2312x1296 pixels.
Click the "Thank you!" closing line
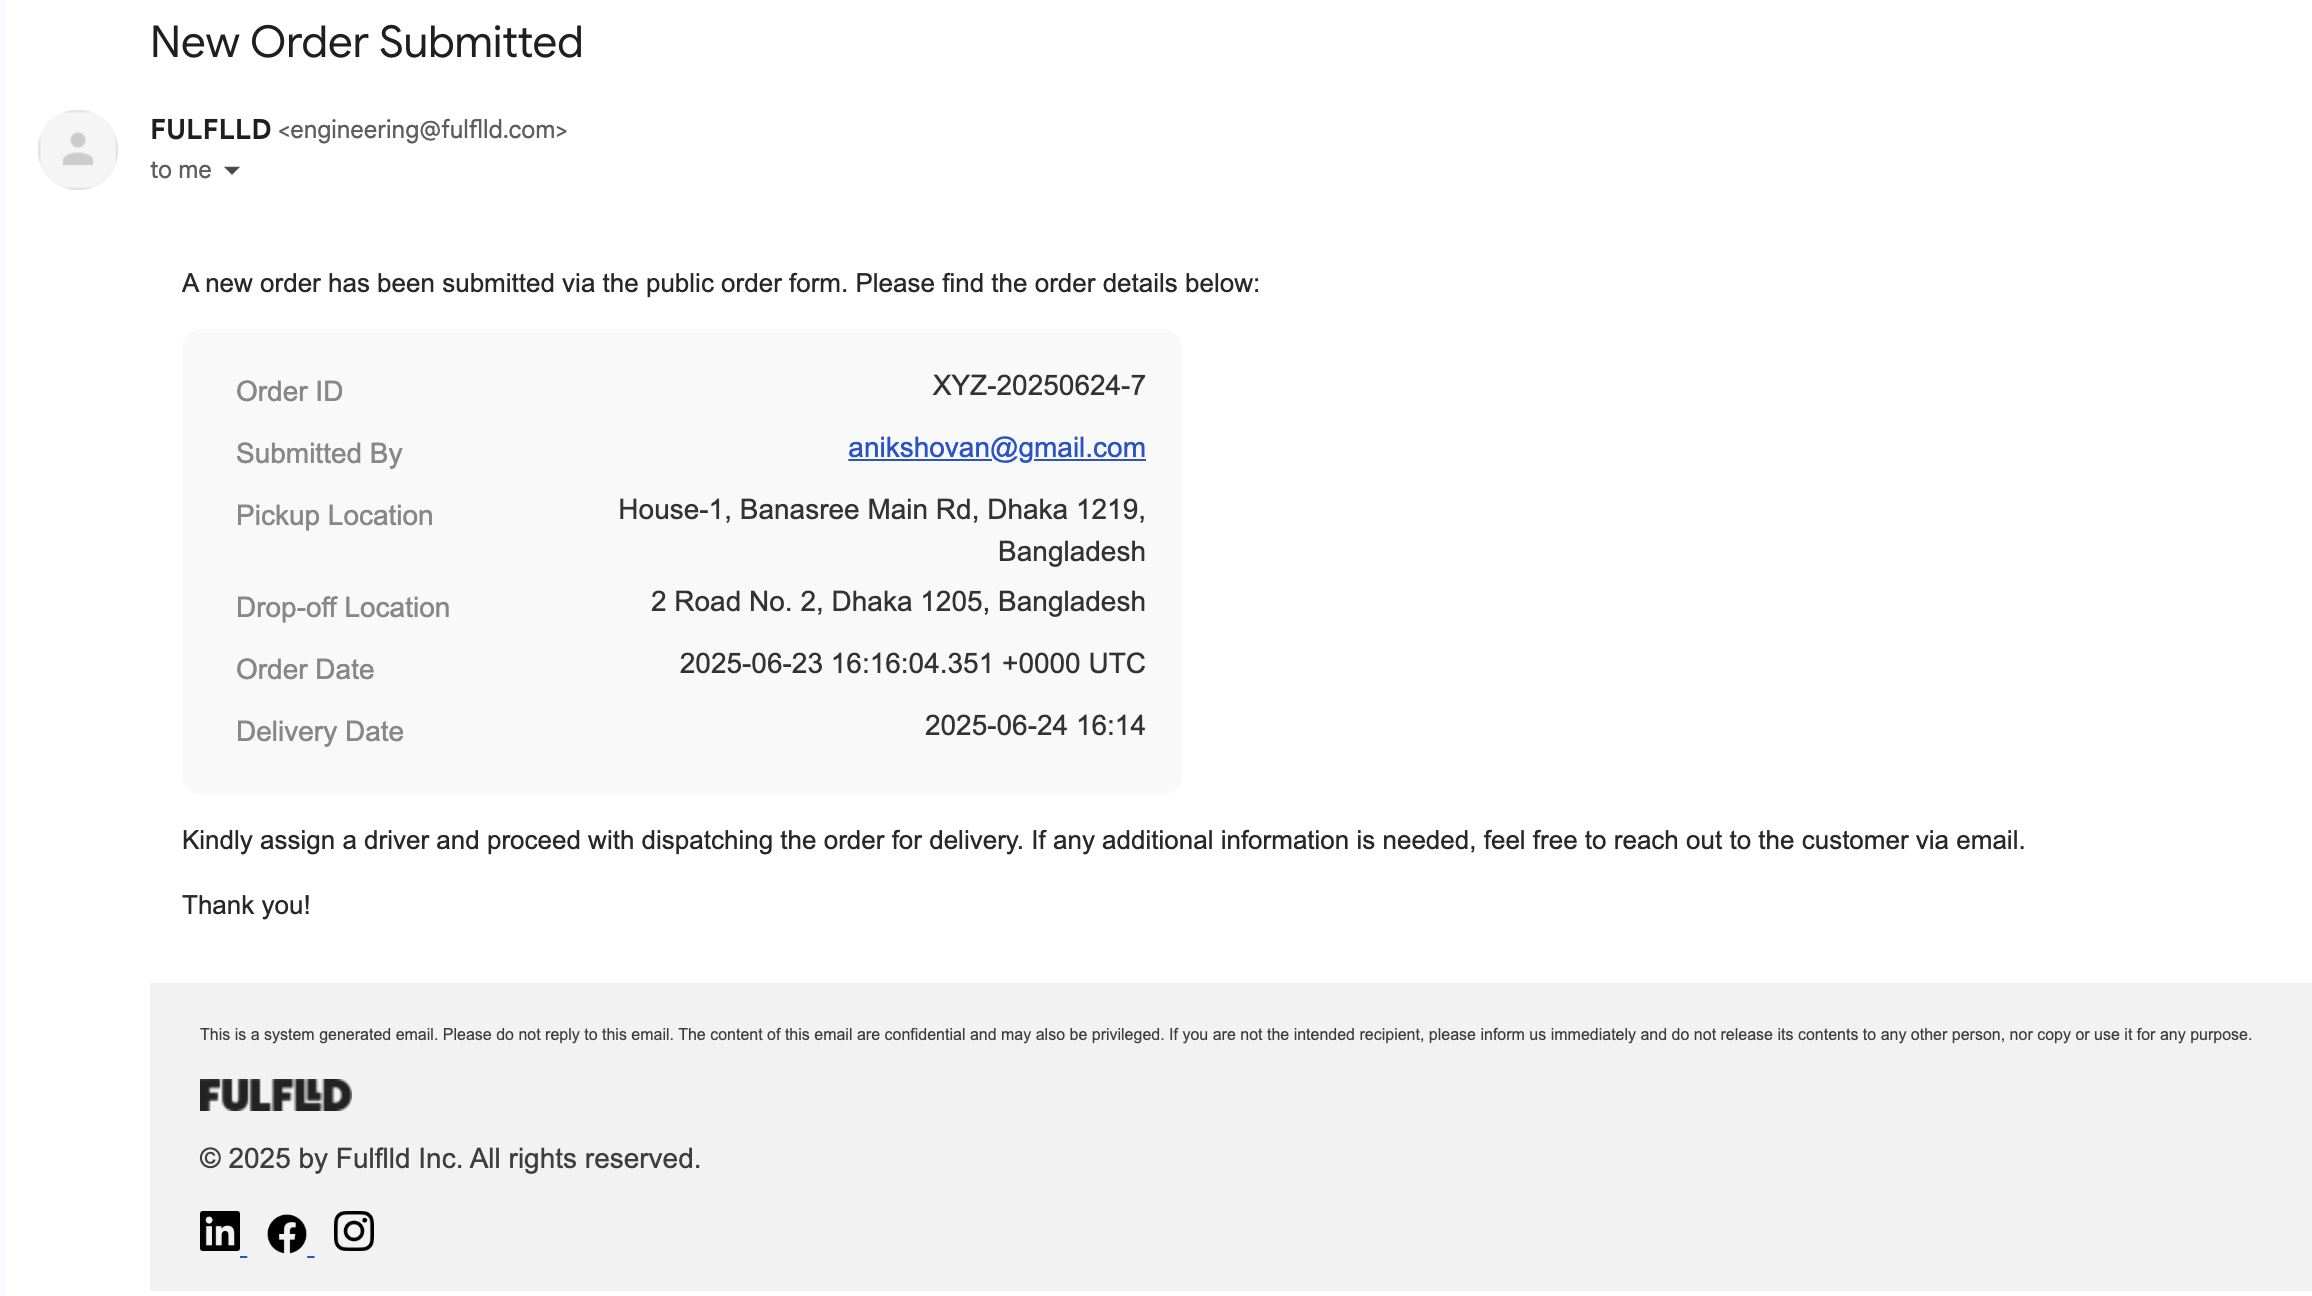[246, 906]
